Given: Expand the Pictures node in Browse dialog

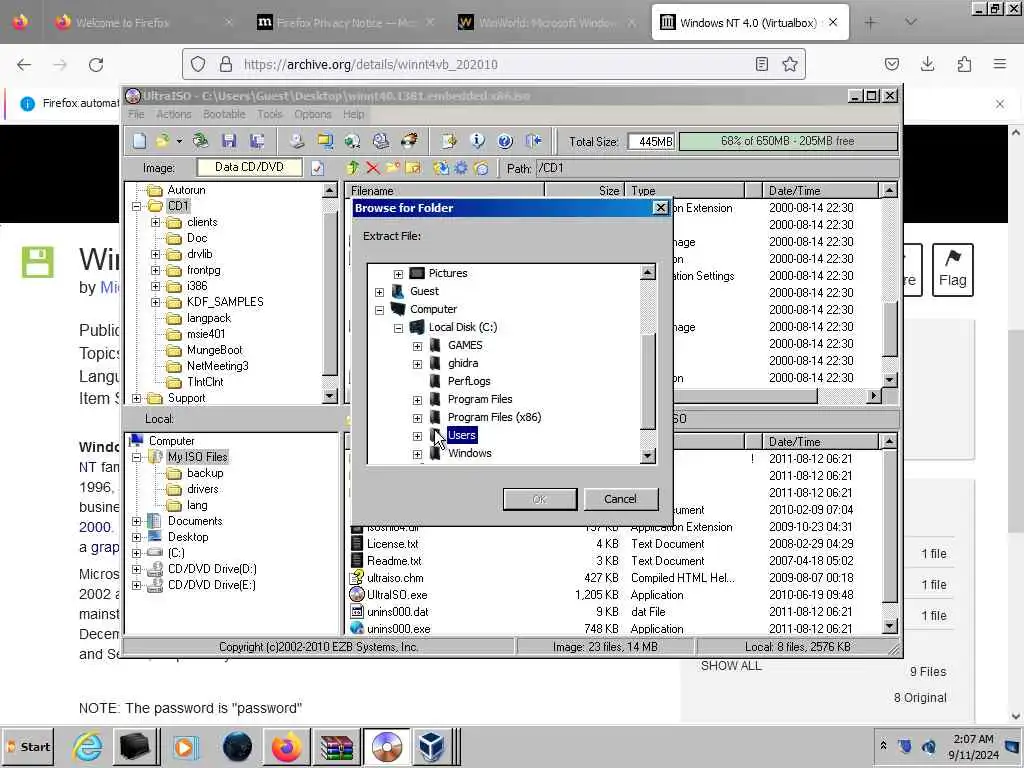Looking at the screenshot, I should click(x=398, y=274).
